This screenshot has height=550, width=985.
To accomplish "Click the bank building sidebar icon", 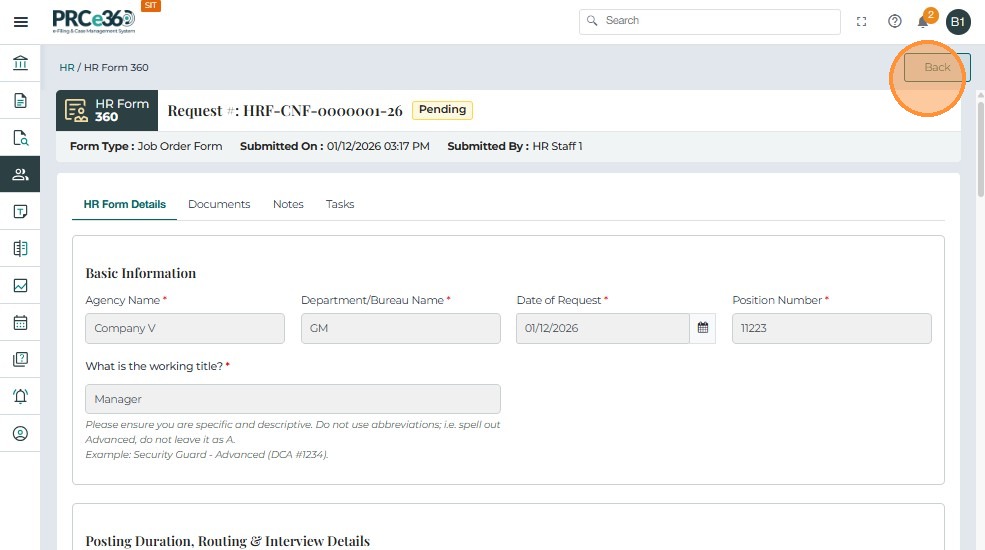I will click(x=20, y=64).
